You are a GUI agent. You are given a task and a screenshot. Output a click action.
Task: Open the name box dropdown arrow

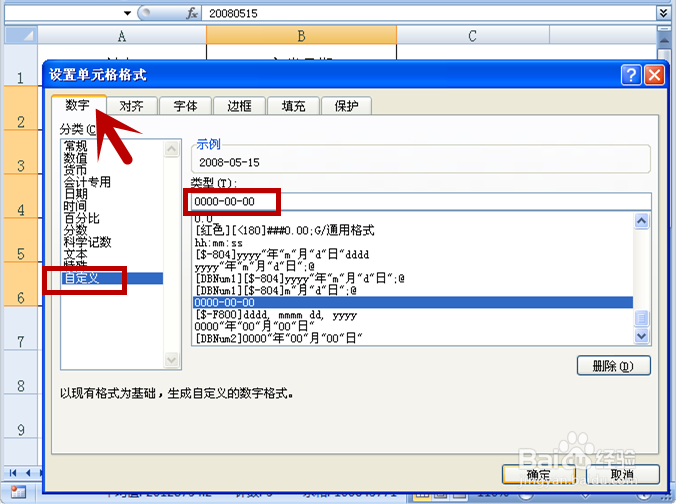click(127, 13)
